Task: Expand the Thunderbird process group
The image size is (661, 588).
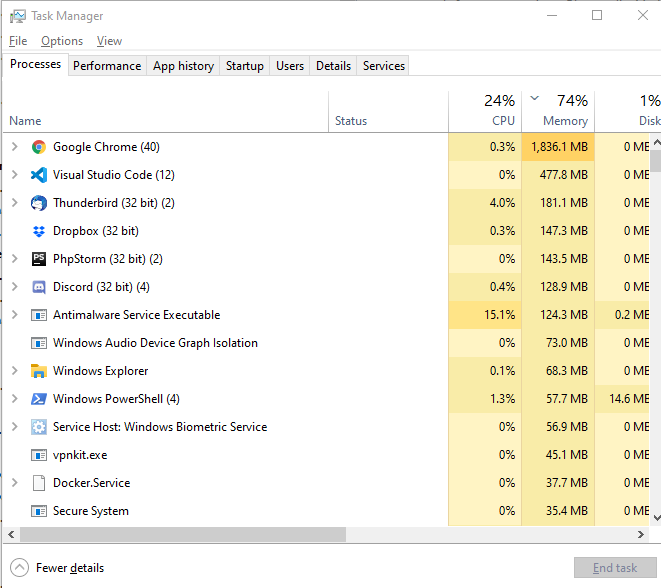Action: tap(15, 203)
